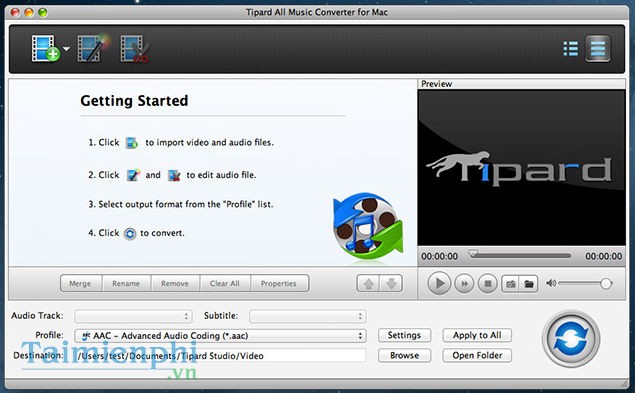Open the Profile format dropdown
This screenshot has height=393, width=635.
220,335
